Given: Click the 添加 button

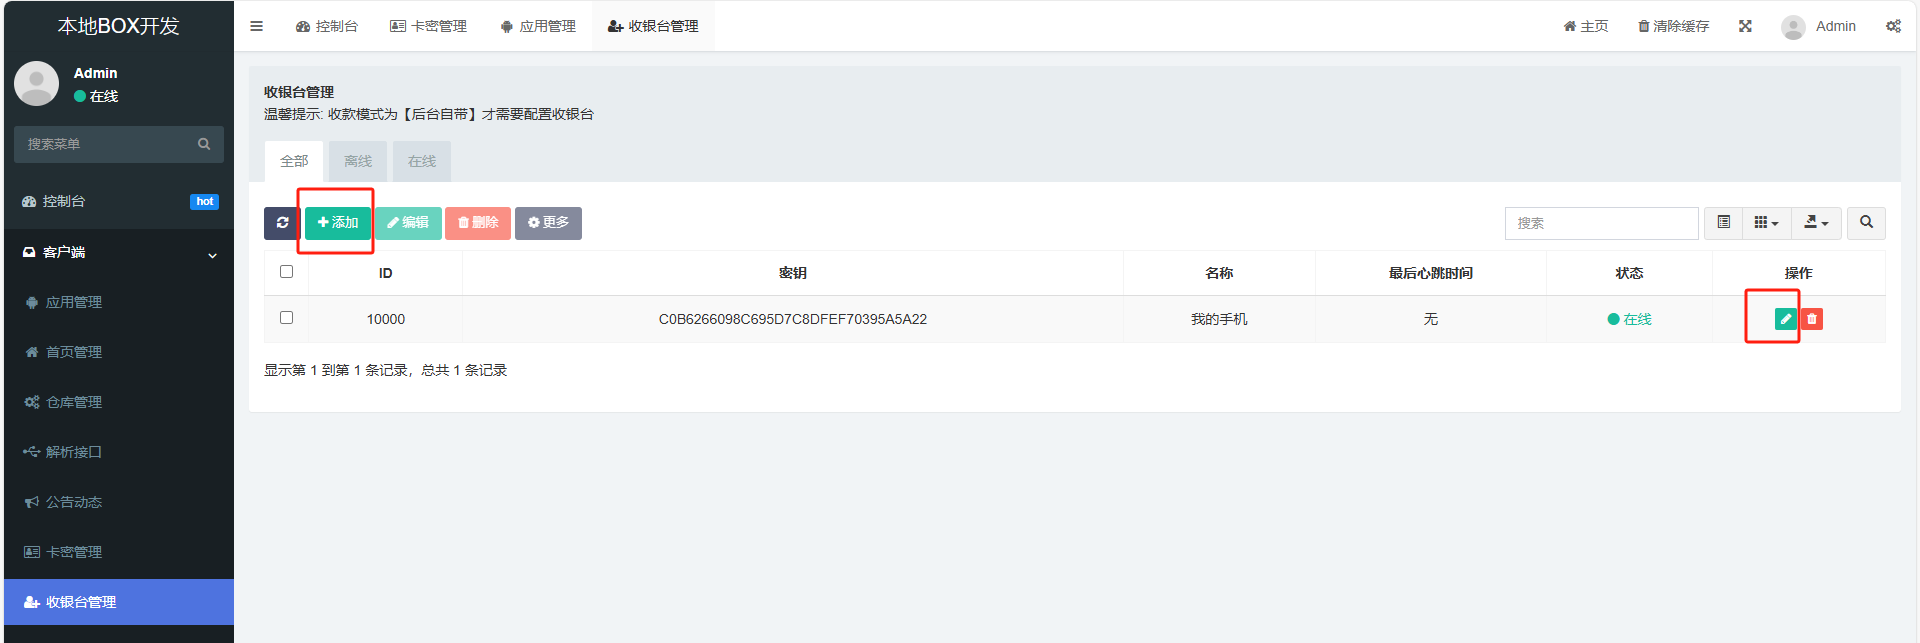Looking at the screenshot, I should pos(338,223).
